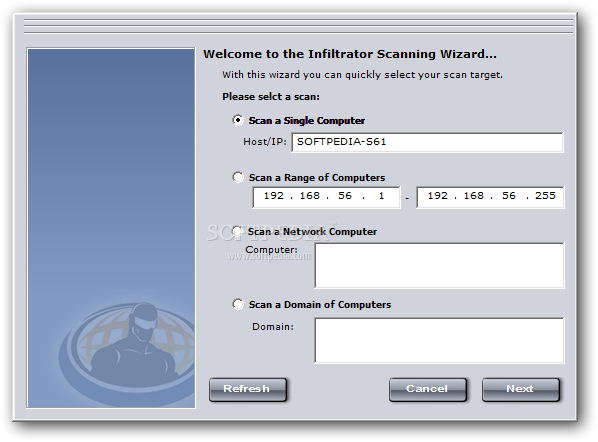Click the 'Computer:' label

click(272, 250)
